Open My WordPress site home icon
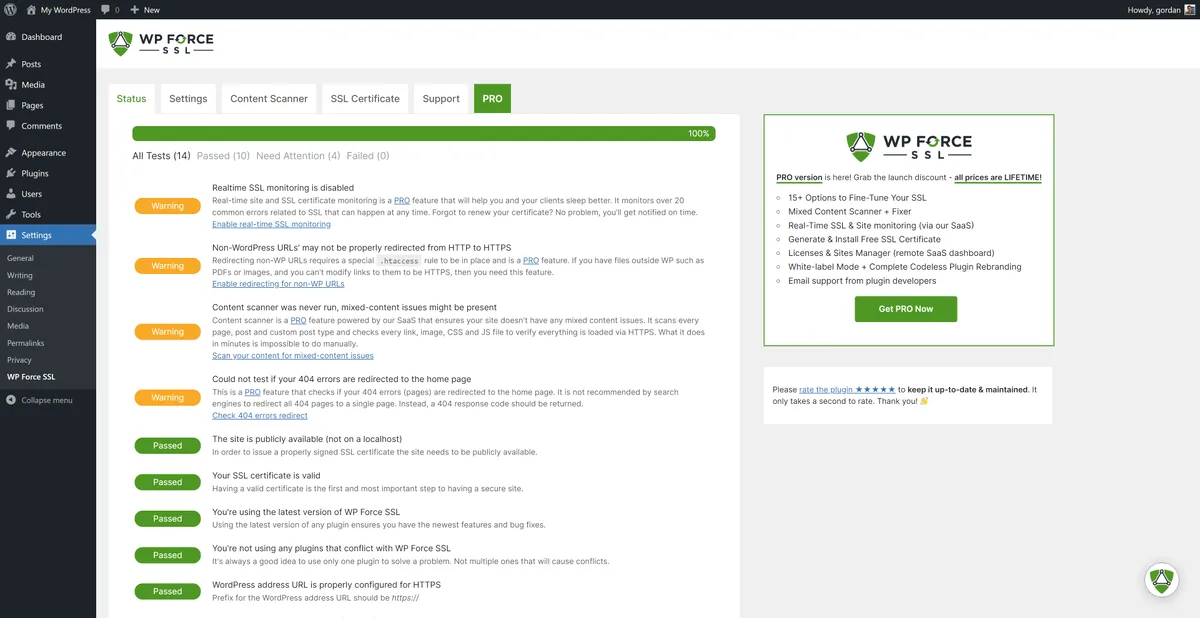Screen dimensions: 1200x618 [x=30, y=10]
